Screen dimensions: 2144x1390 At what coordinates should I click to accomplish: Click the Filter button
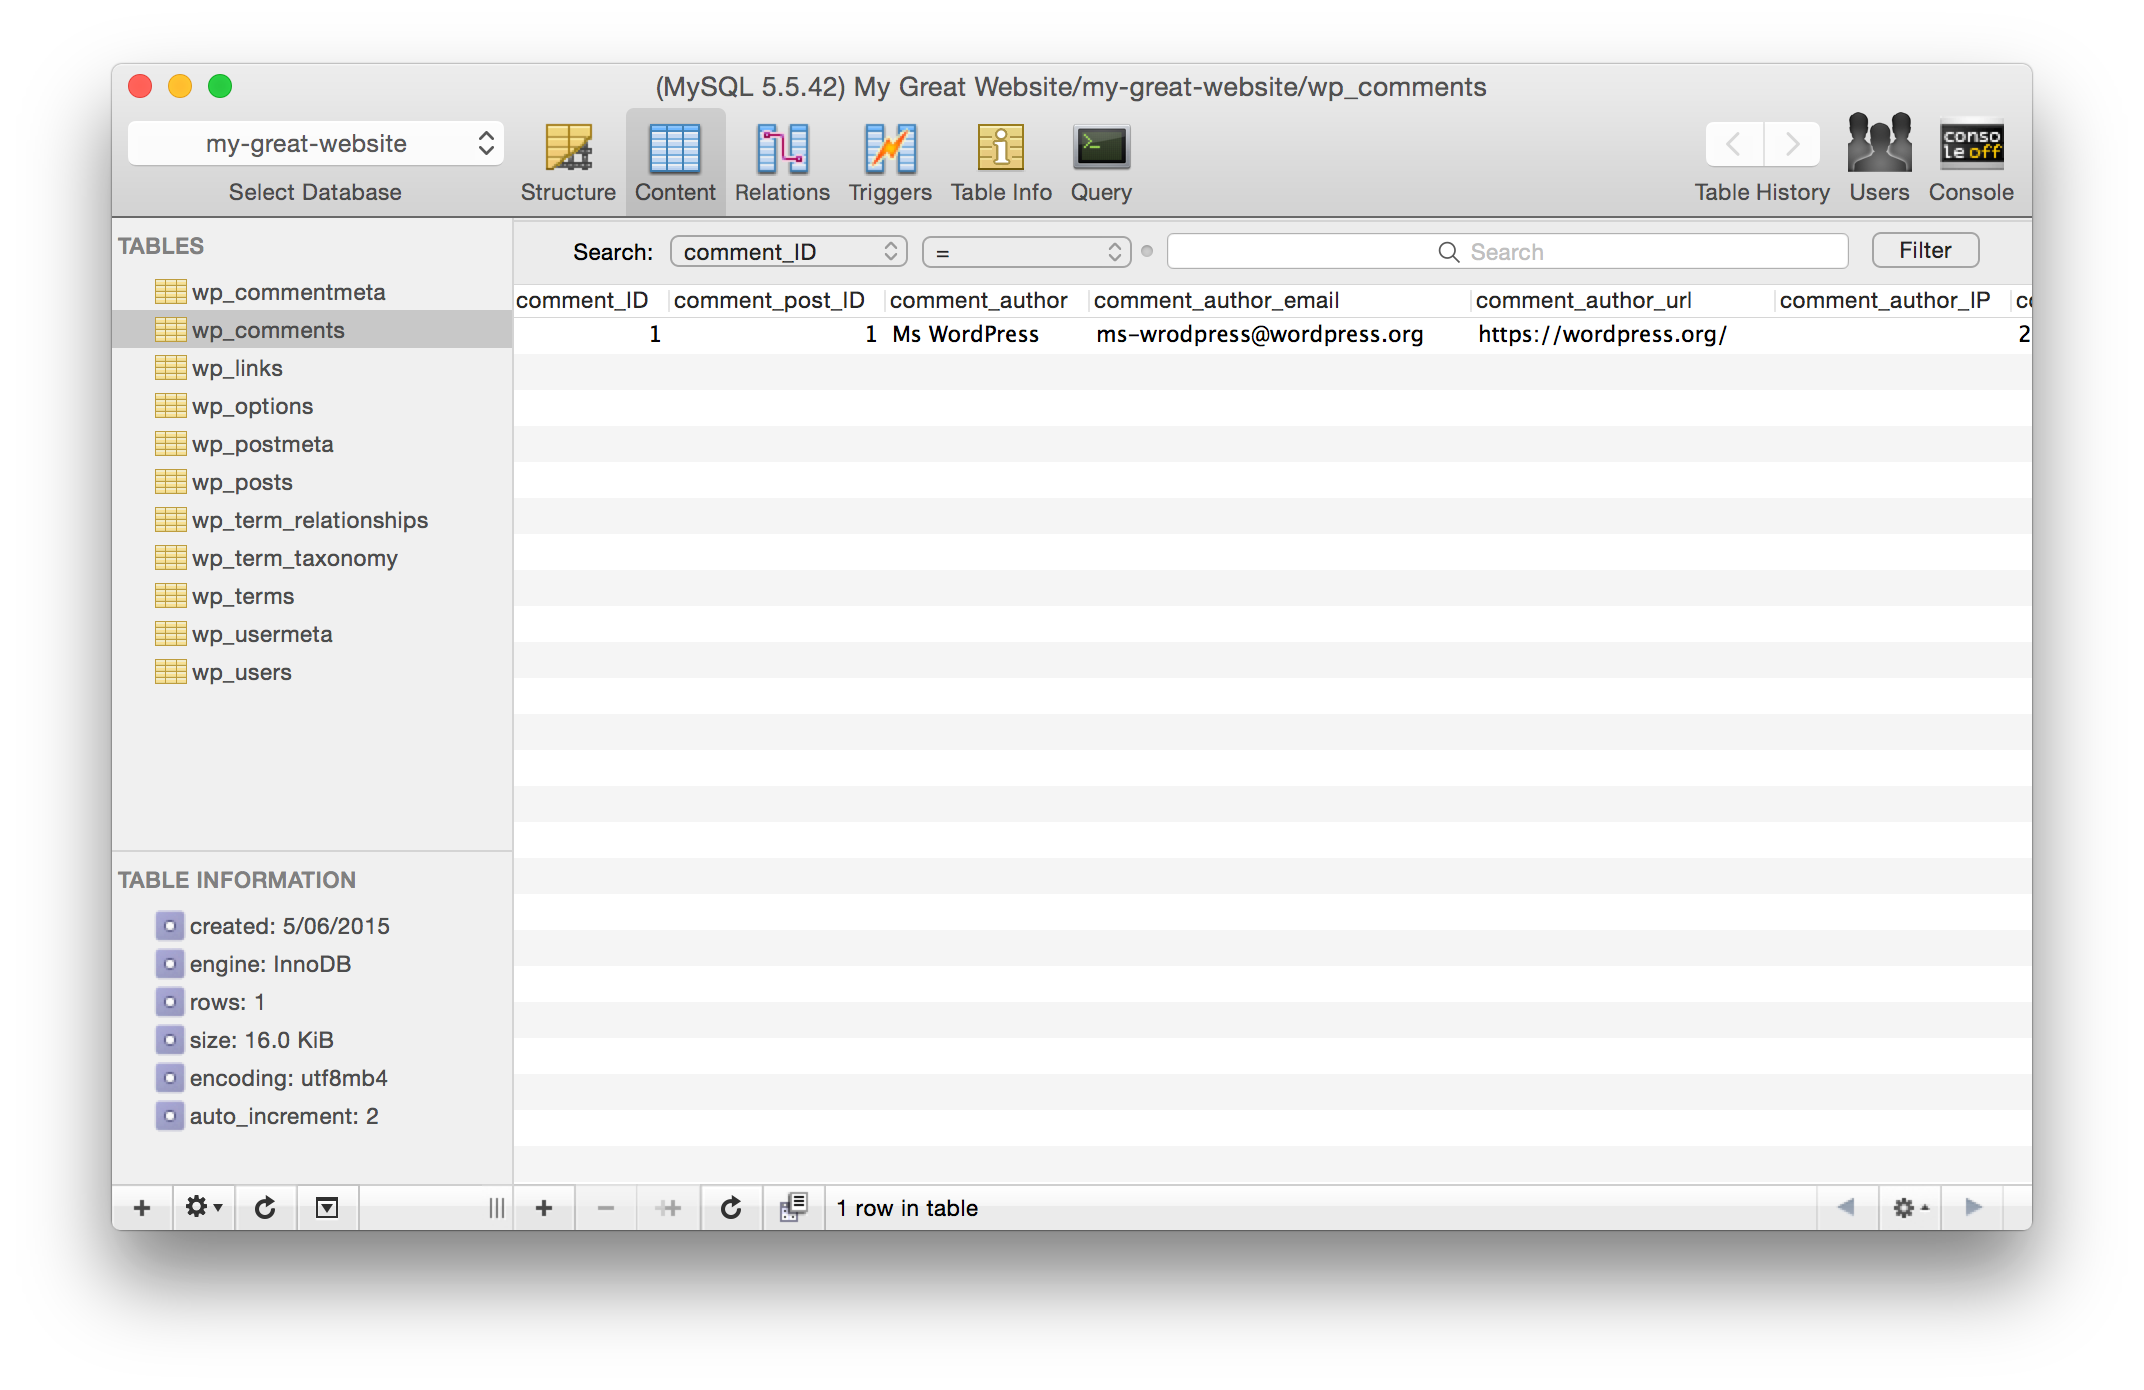tap(1924, 249)
